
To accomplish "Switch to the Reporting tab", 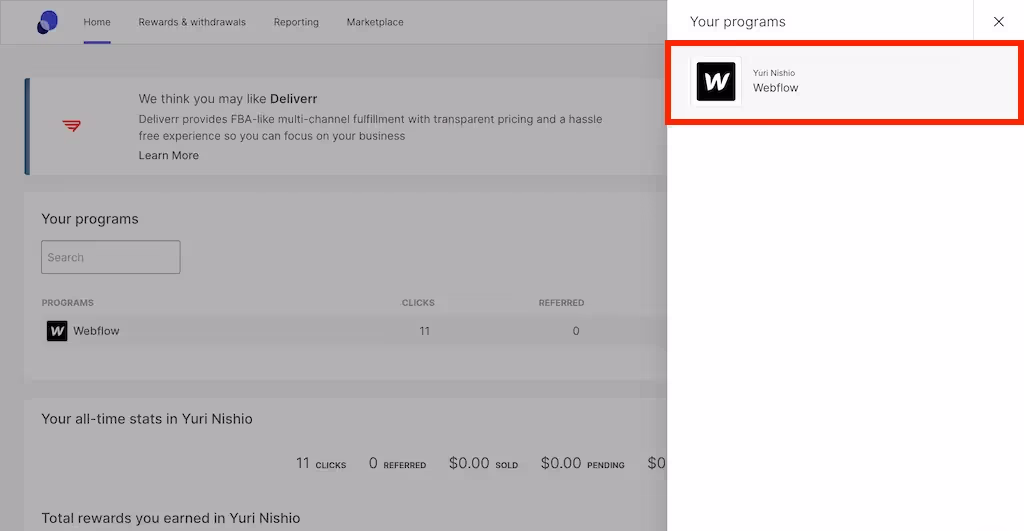I will (x=296, y=22).
